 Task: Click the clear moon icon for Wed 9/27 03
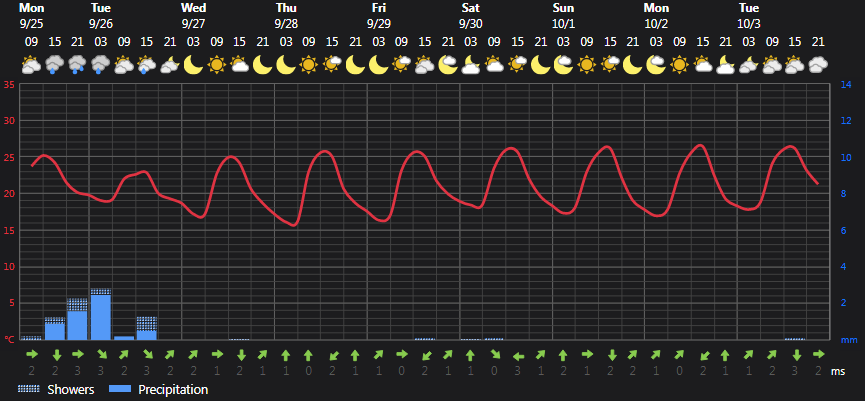point(193,65)
